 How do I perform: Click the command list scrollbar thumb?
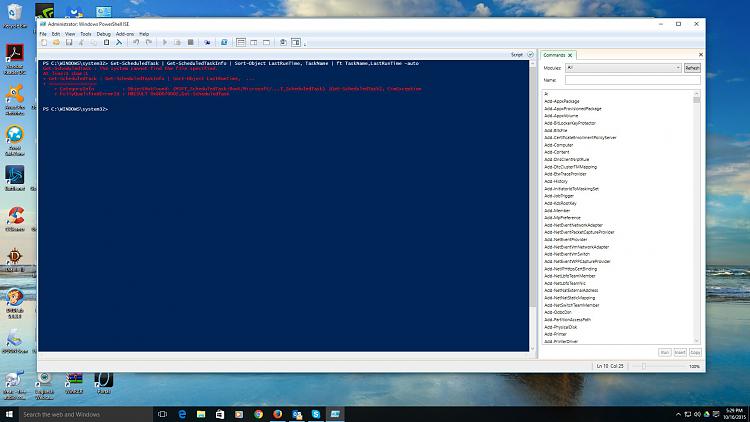[696, 100]
